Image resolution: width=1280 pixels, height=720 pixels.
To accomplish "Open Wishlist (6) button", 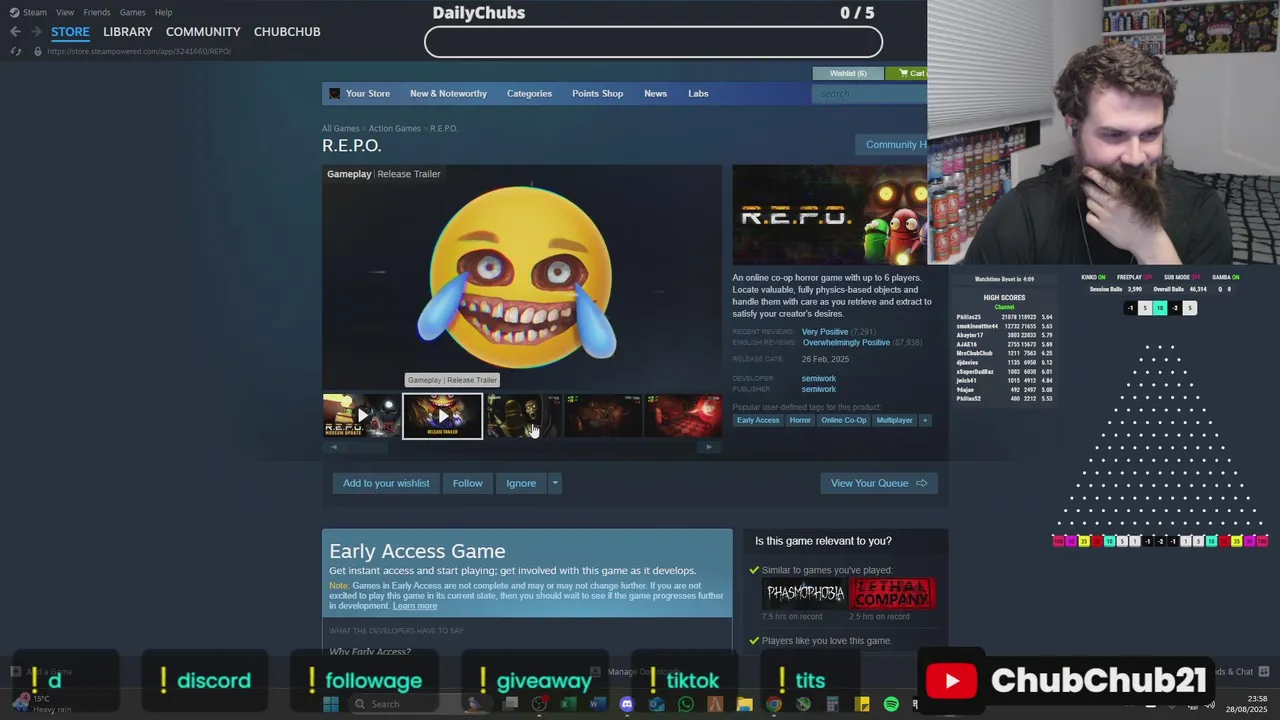I will click(848, 73).
